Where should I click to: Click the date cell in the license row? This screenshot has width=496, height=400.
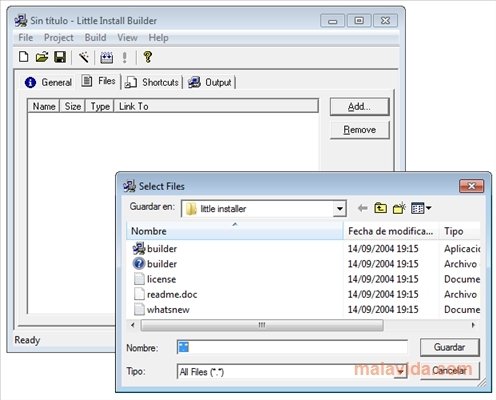click(383, 279)
